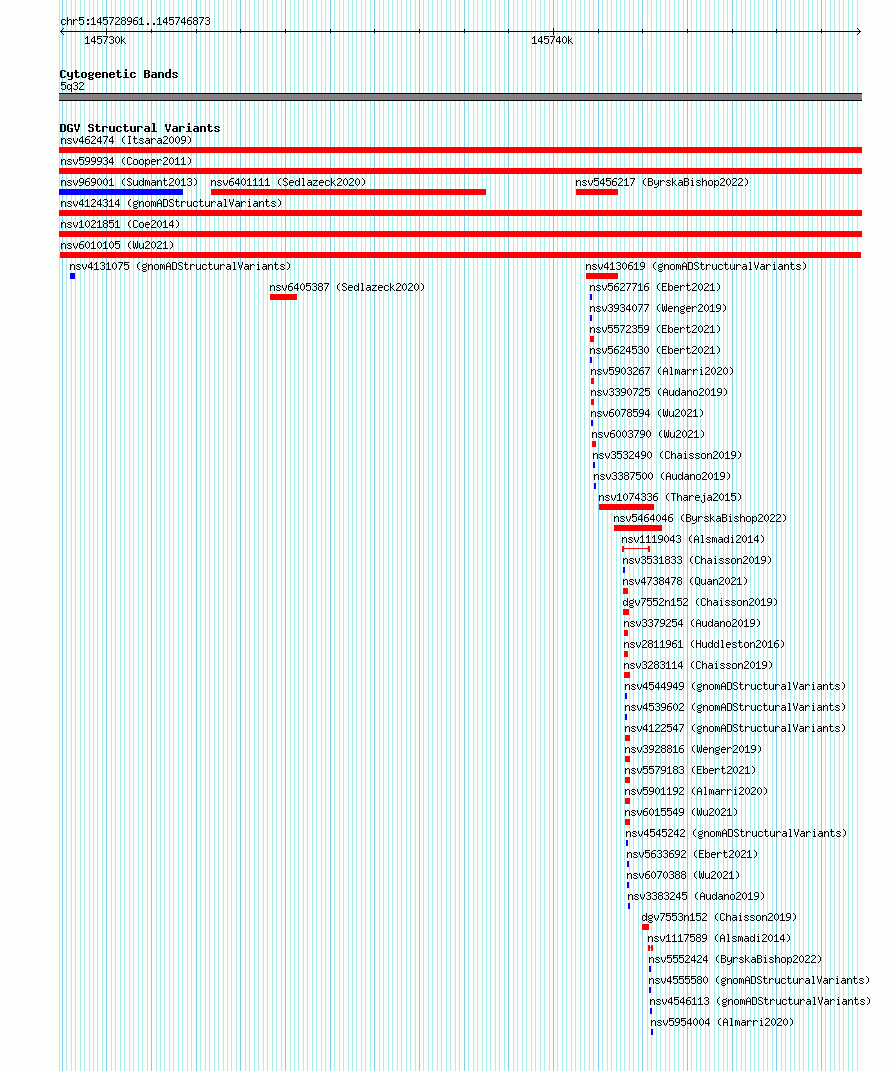
Task: Click the red bar under nsv5464046
Action: coord(638,528)
